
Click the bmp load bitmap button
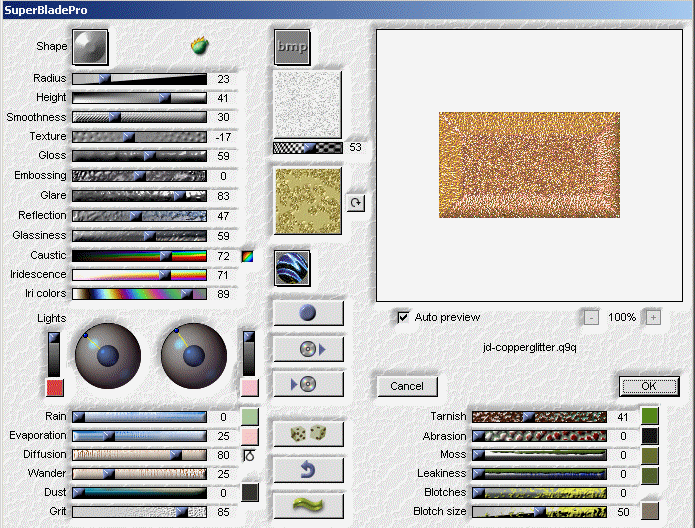292,47
